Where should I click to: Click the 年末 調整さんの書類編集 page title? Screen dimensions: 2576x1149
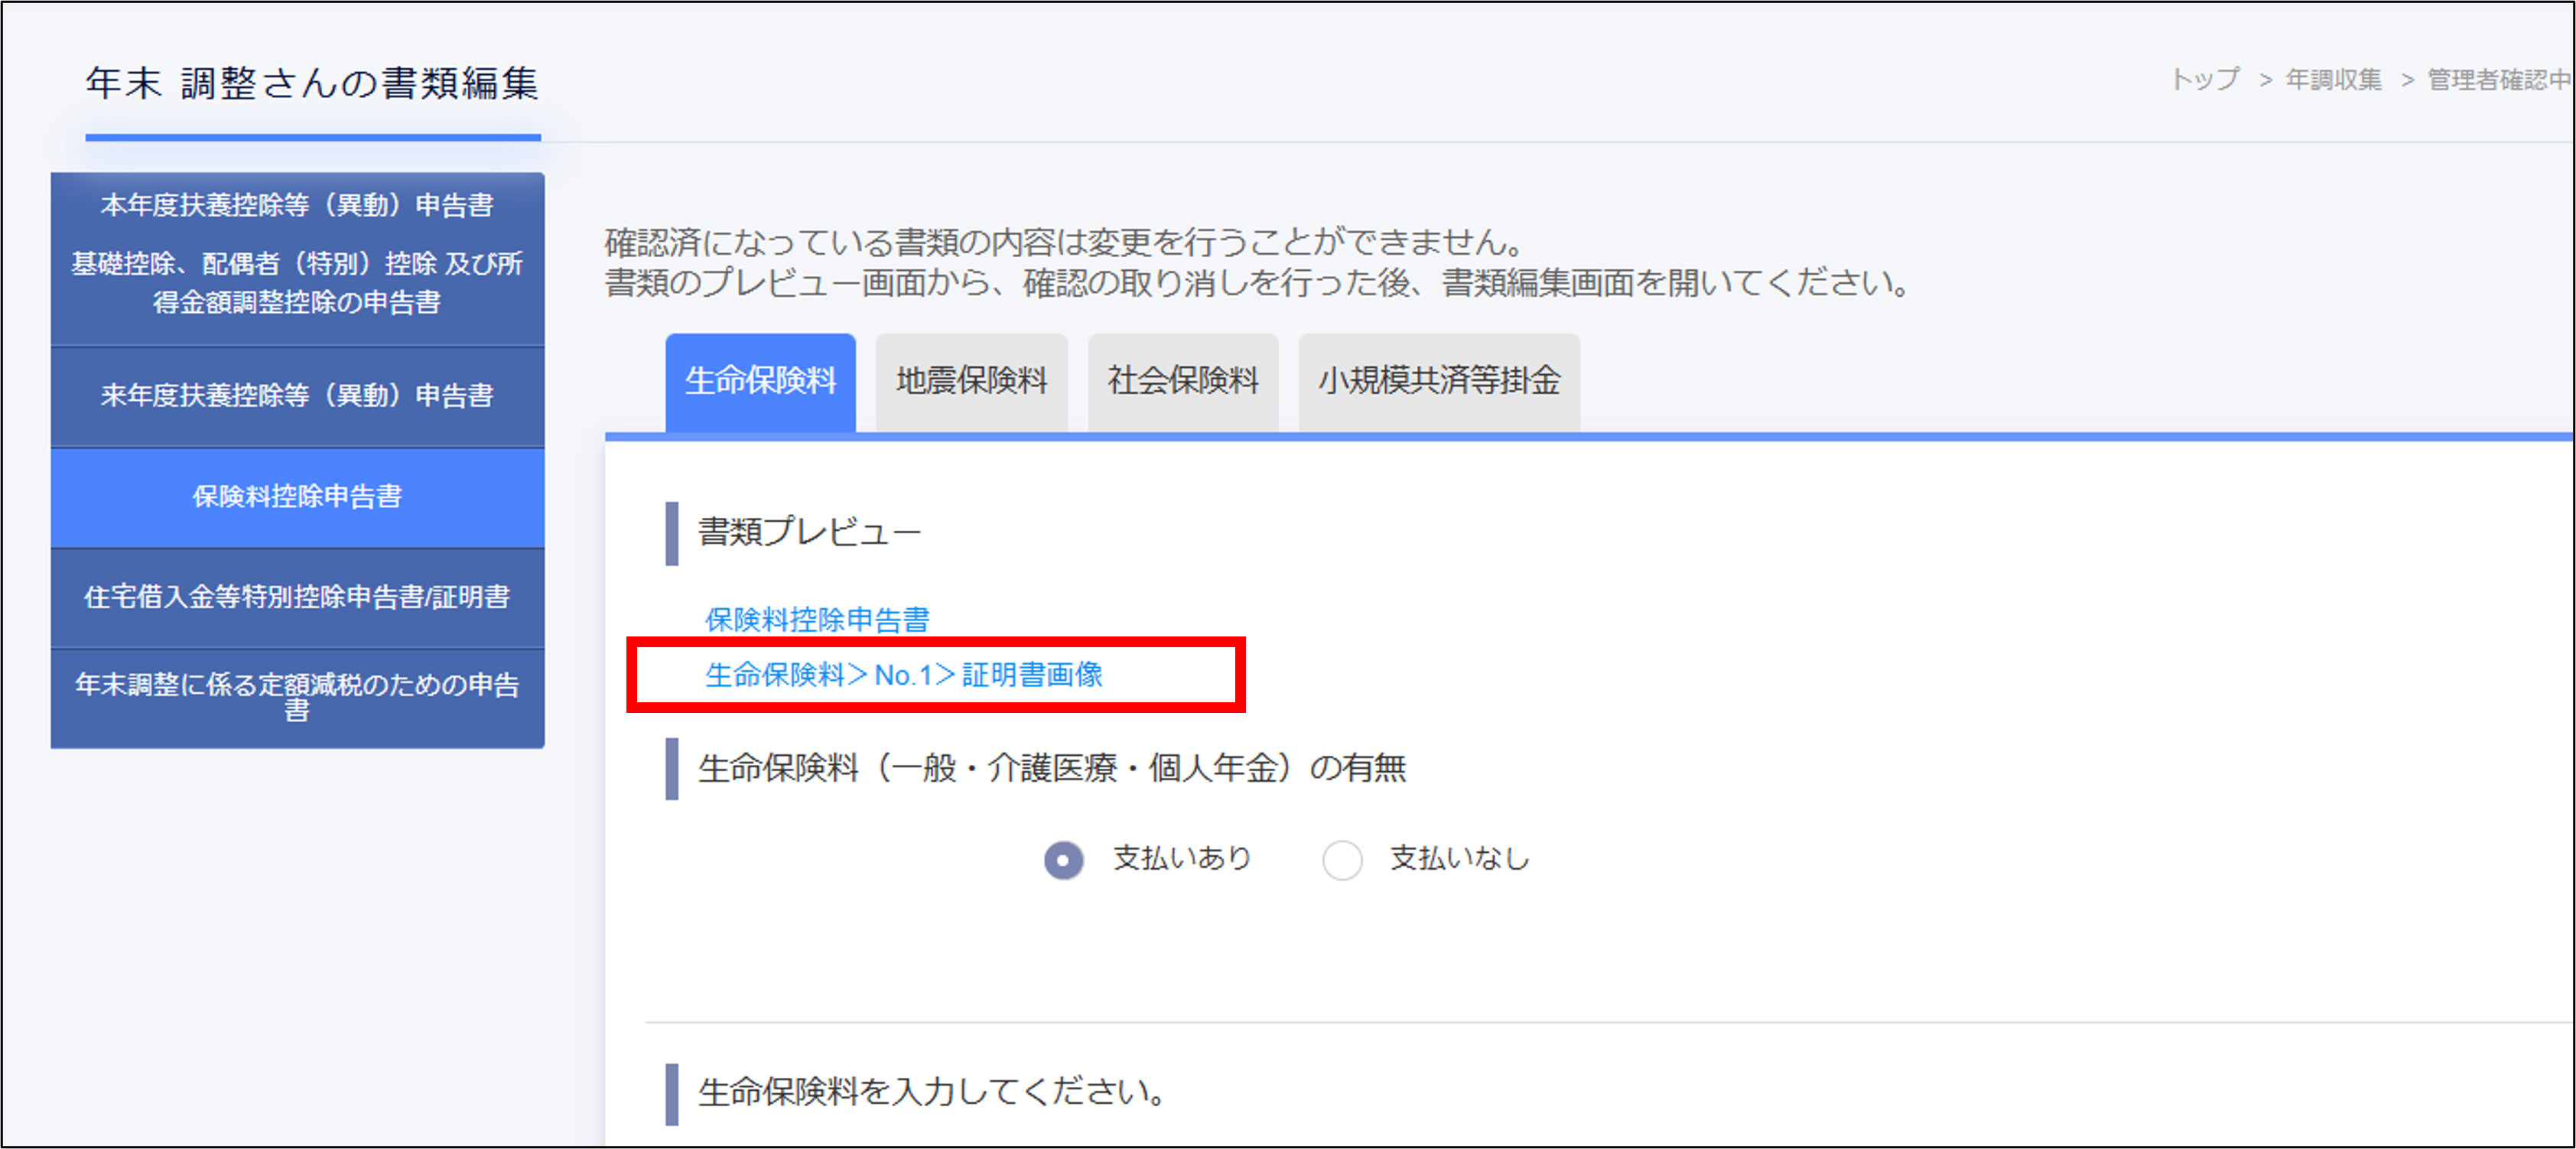(x=312, y=83)
